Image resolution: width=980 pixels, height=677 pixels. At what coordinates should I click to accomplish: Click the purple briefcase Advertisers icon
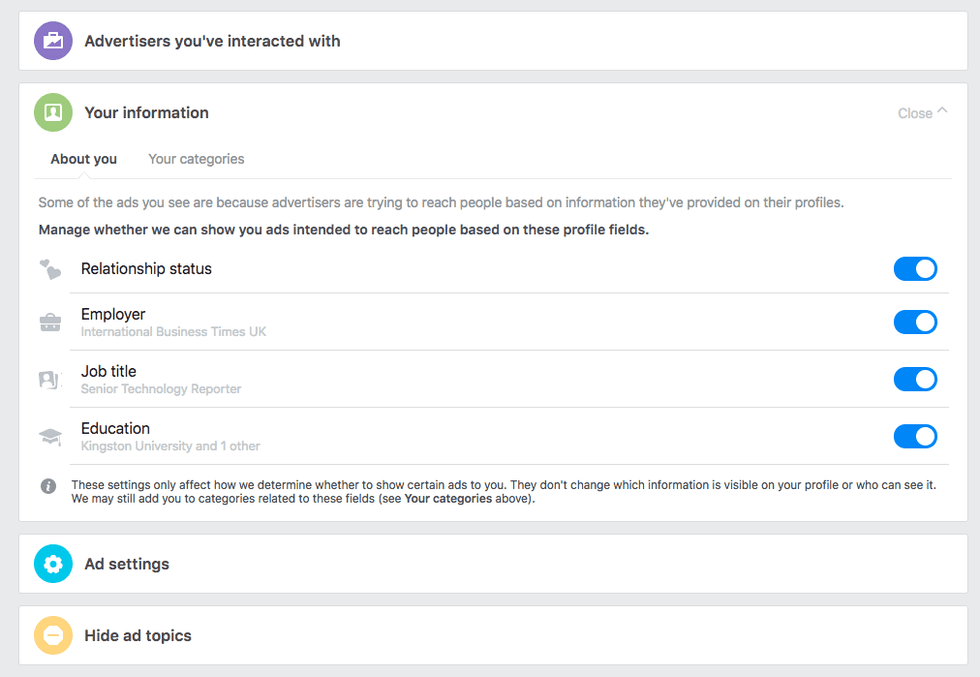(x=53, y=41)
